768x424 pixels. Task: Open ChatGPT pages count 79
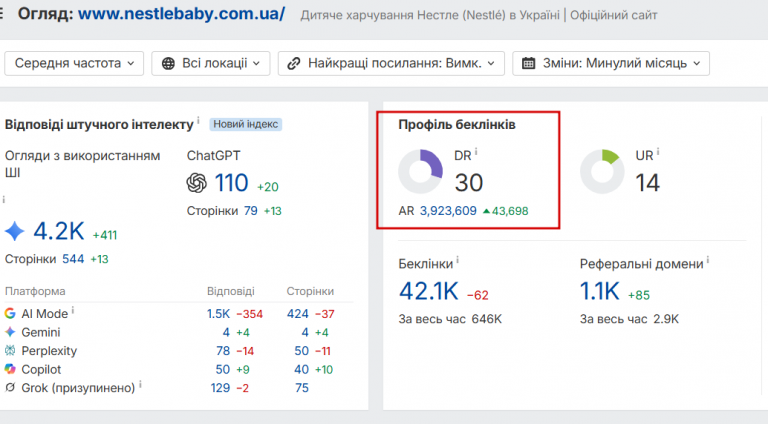[x=251, y=211]
